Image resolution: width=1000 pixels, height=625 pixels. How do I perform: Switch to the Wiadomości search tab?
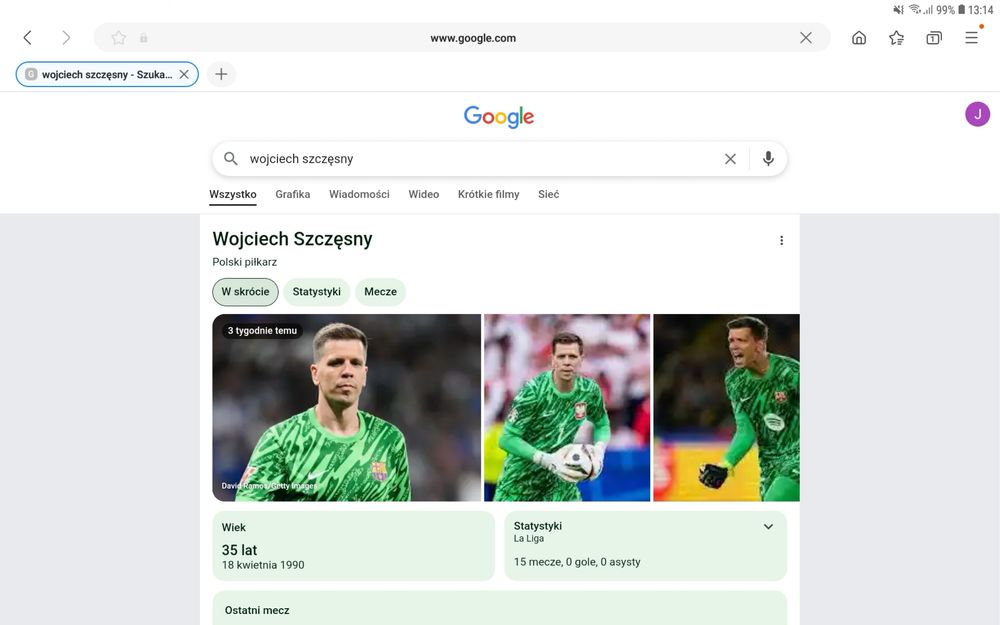(359, 194)
